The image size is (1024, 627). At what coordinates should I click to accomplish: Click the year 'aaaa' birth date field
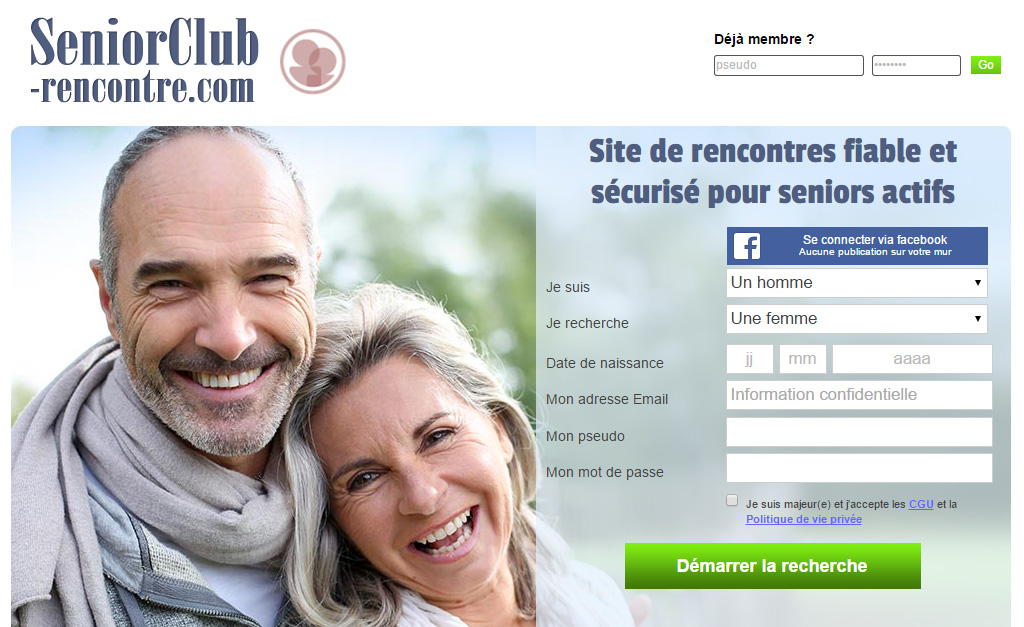912,359
